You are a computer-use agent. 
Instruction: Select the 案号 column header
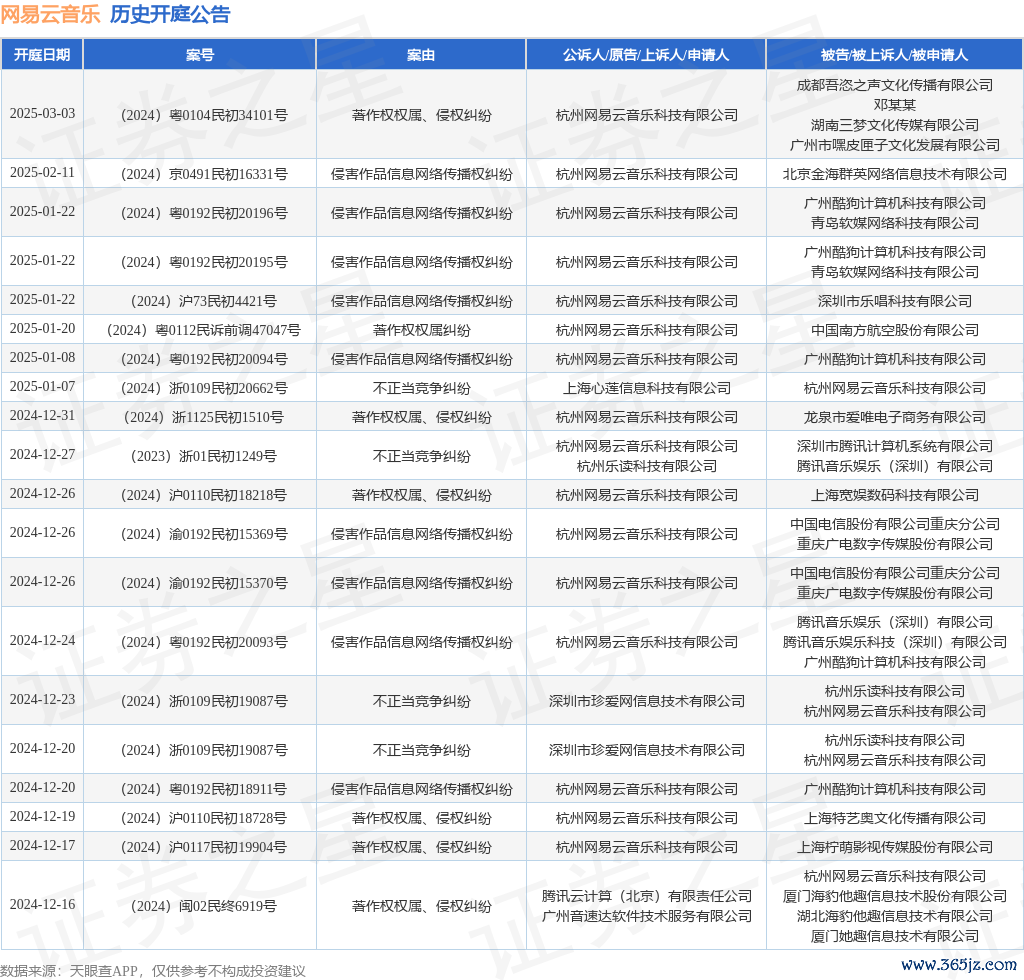(x=200, y=55)
